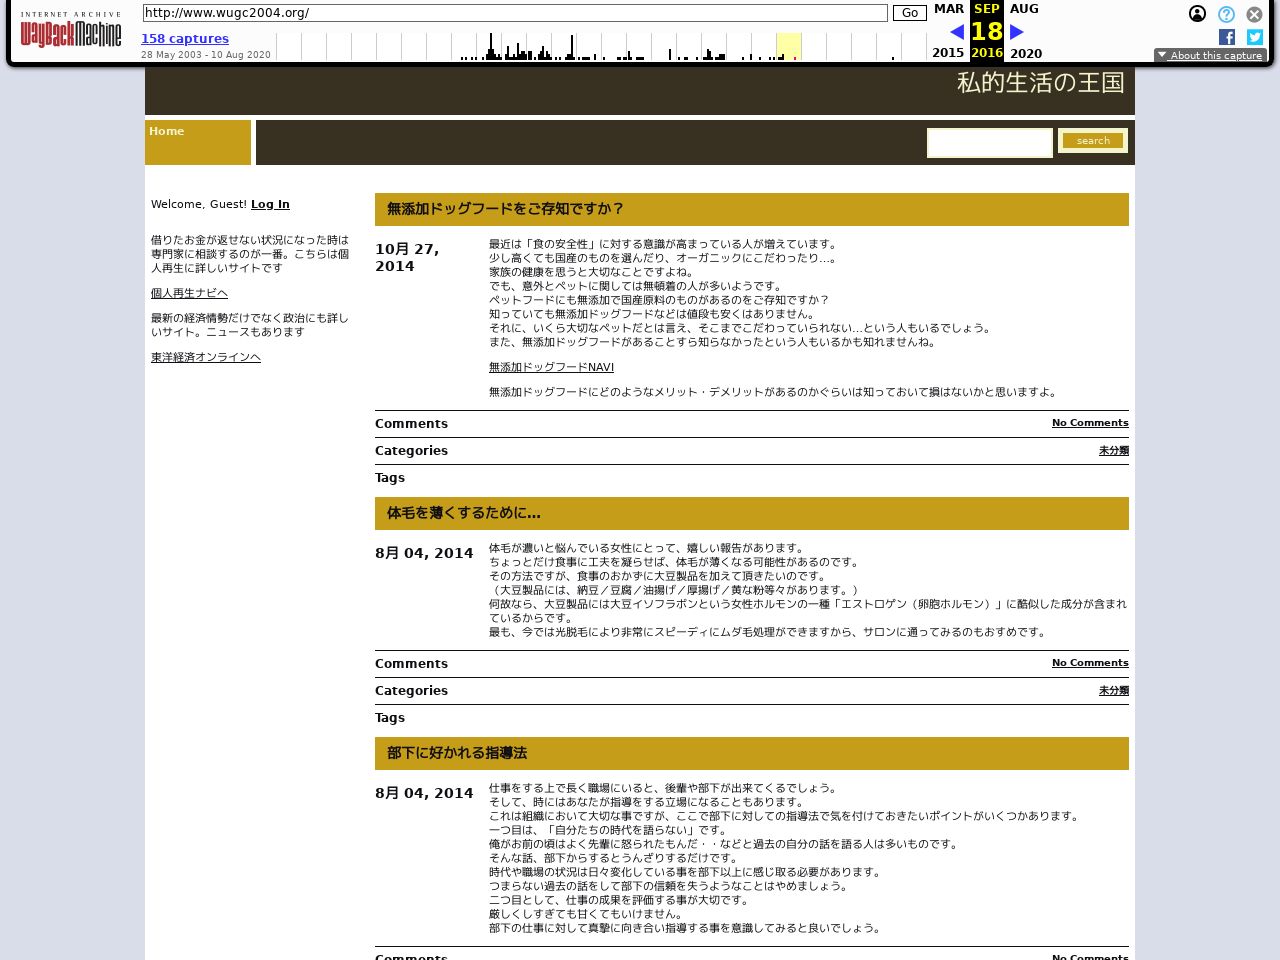The height and width of the screenshot is (960, 1280).
Task: Share capture on Facebook
Action: [1226, 37]
